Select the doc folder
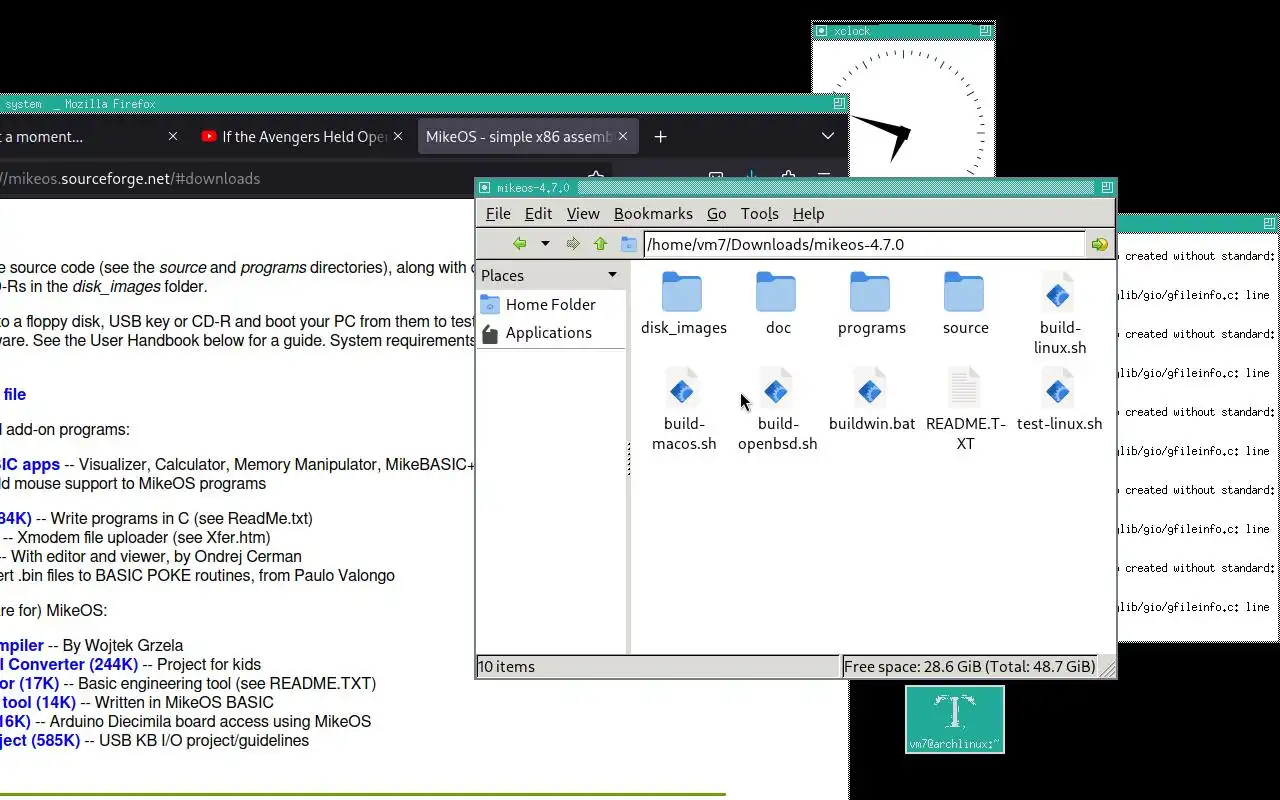This screenshot has height=800, width=1280. tap(778, 304)
